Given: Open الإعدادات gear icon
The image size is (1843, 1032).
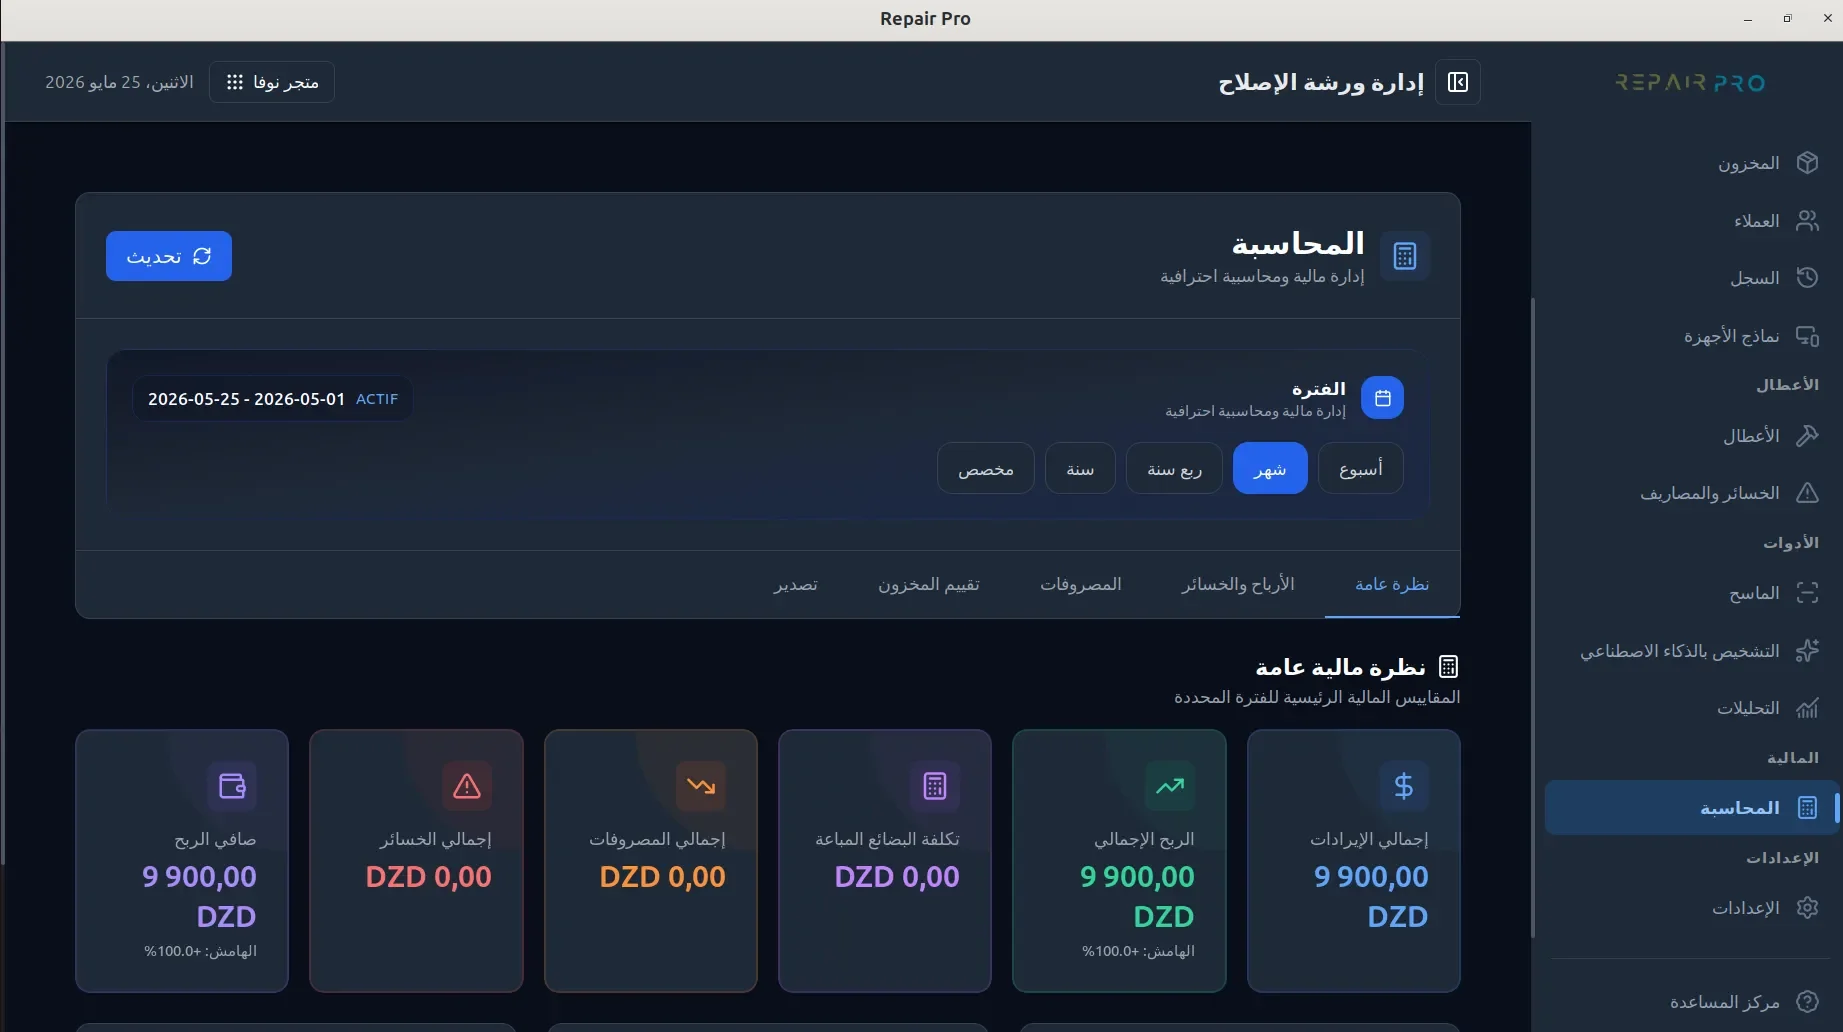Looking at the screenshot, I should pos(1807,908).
